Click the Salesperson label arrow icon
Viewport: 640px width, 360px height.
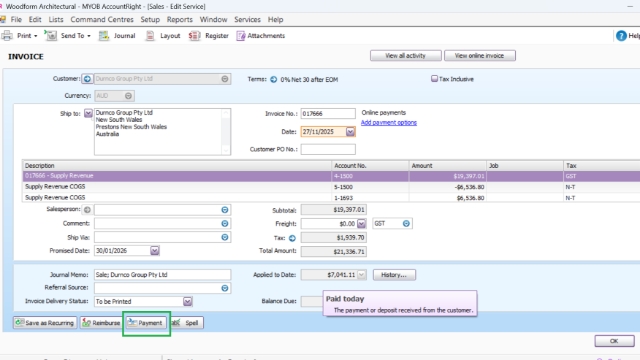(87, 210)
